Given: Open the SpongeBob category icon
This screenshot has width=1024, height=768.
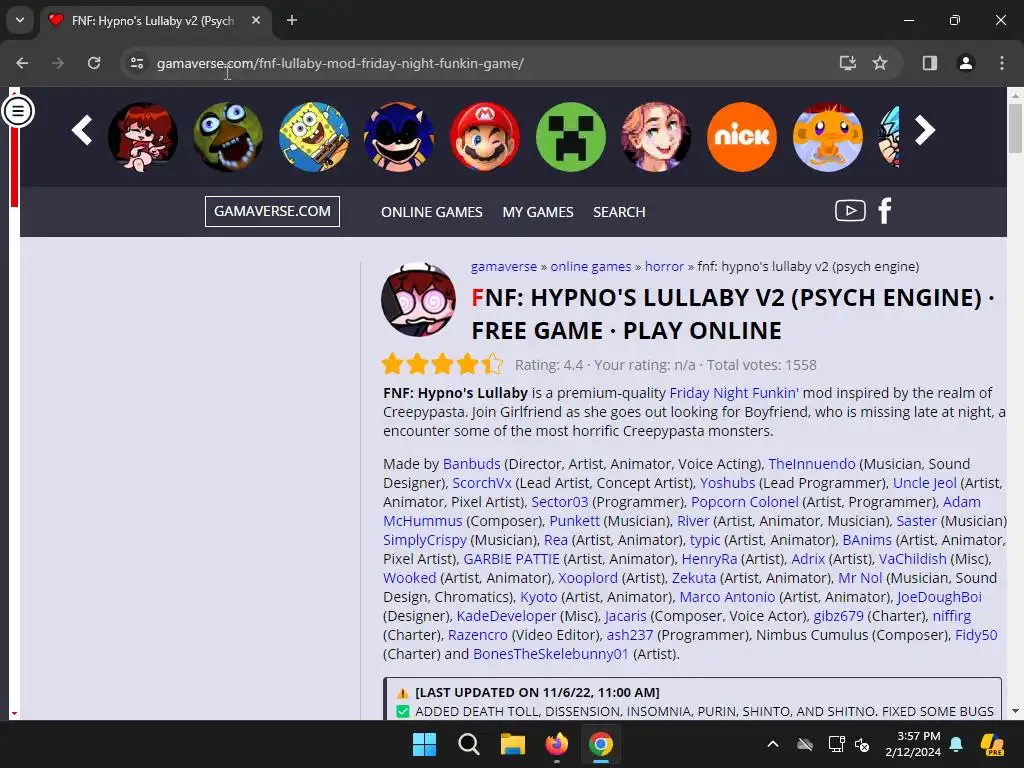Looking at the screenshot, I should click(x=313, y=136).
